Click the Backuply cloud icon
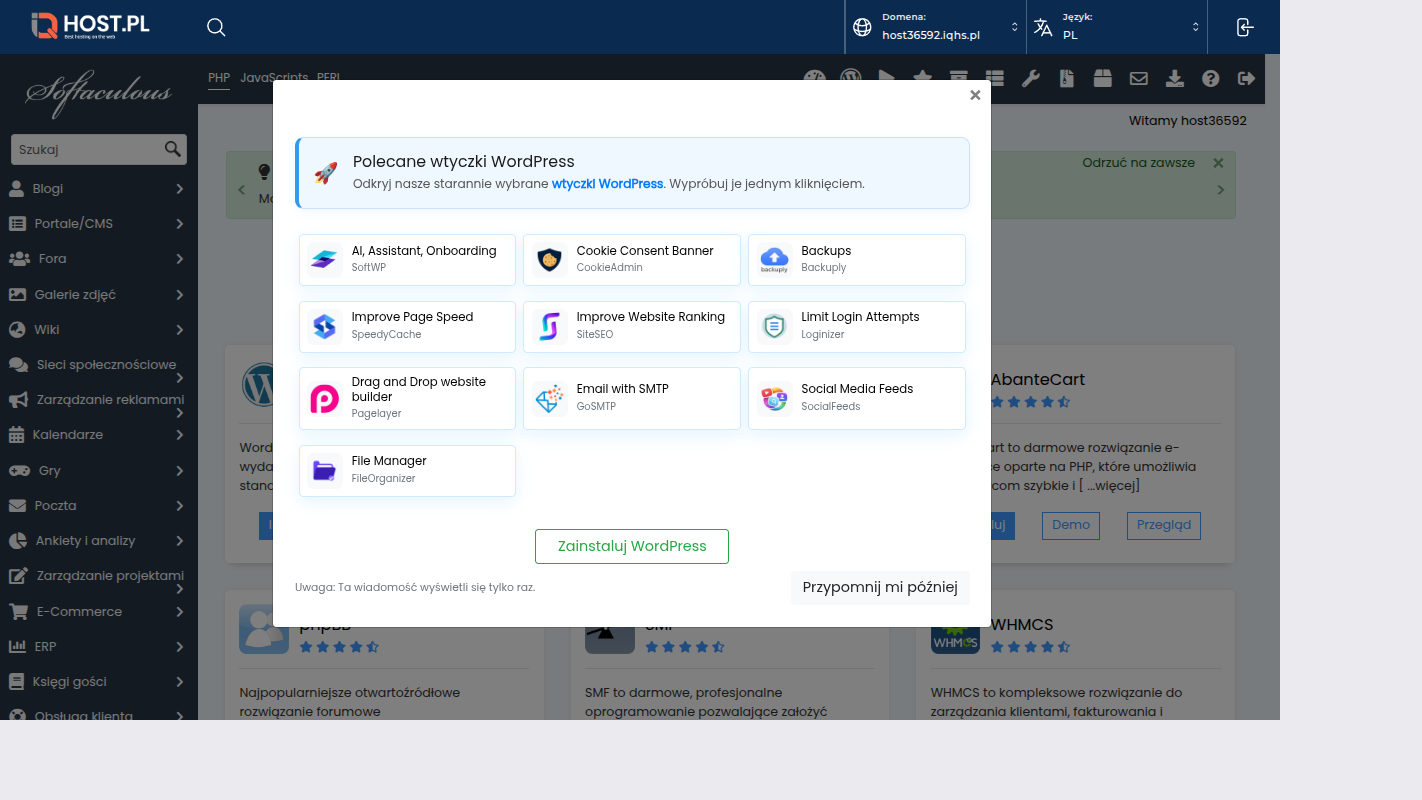The height and width of the screenshot is (800, 1422). (774, 260)
